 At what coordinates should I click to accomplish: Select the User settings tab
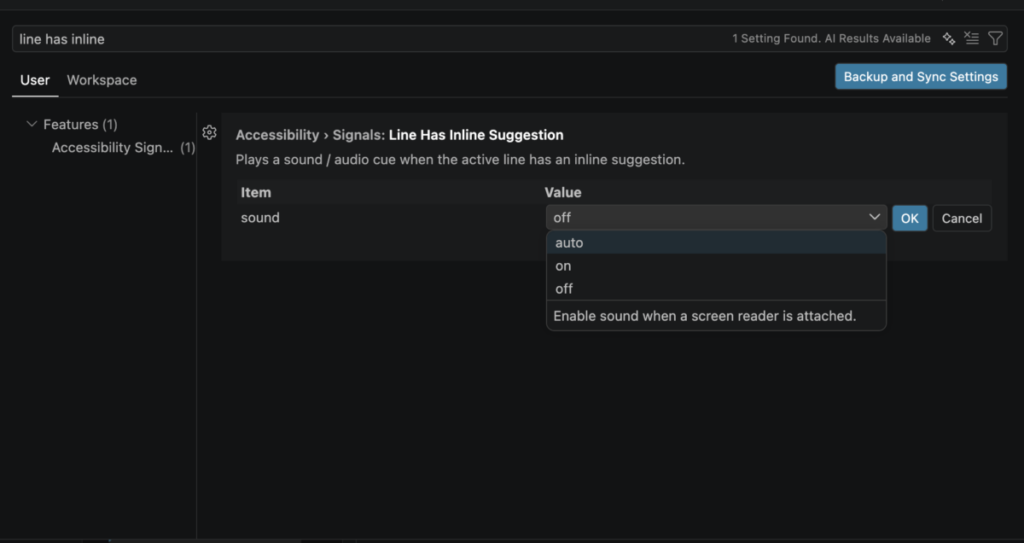[x=35, y=80]
